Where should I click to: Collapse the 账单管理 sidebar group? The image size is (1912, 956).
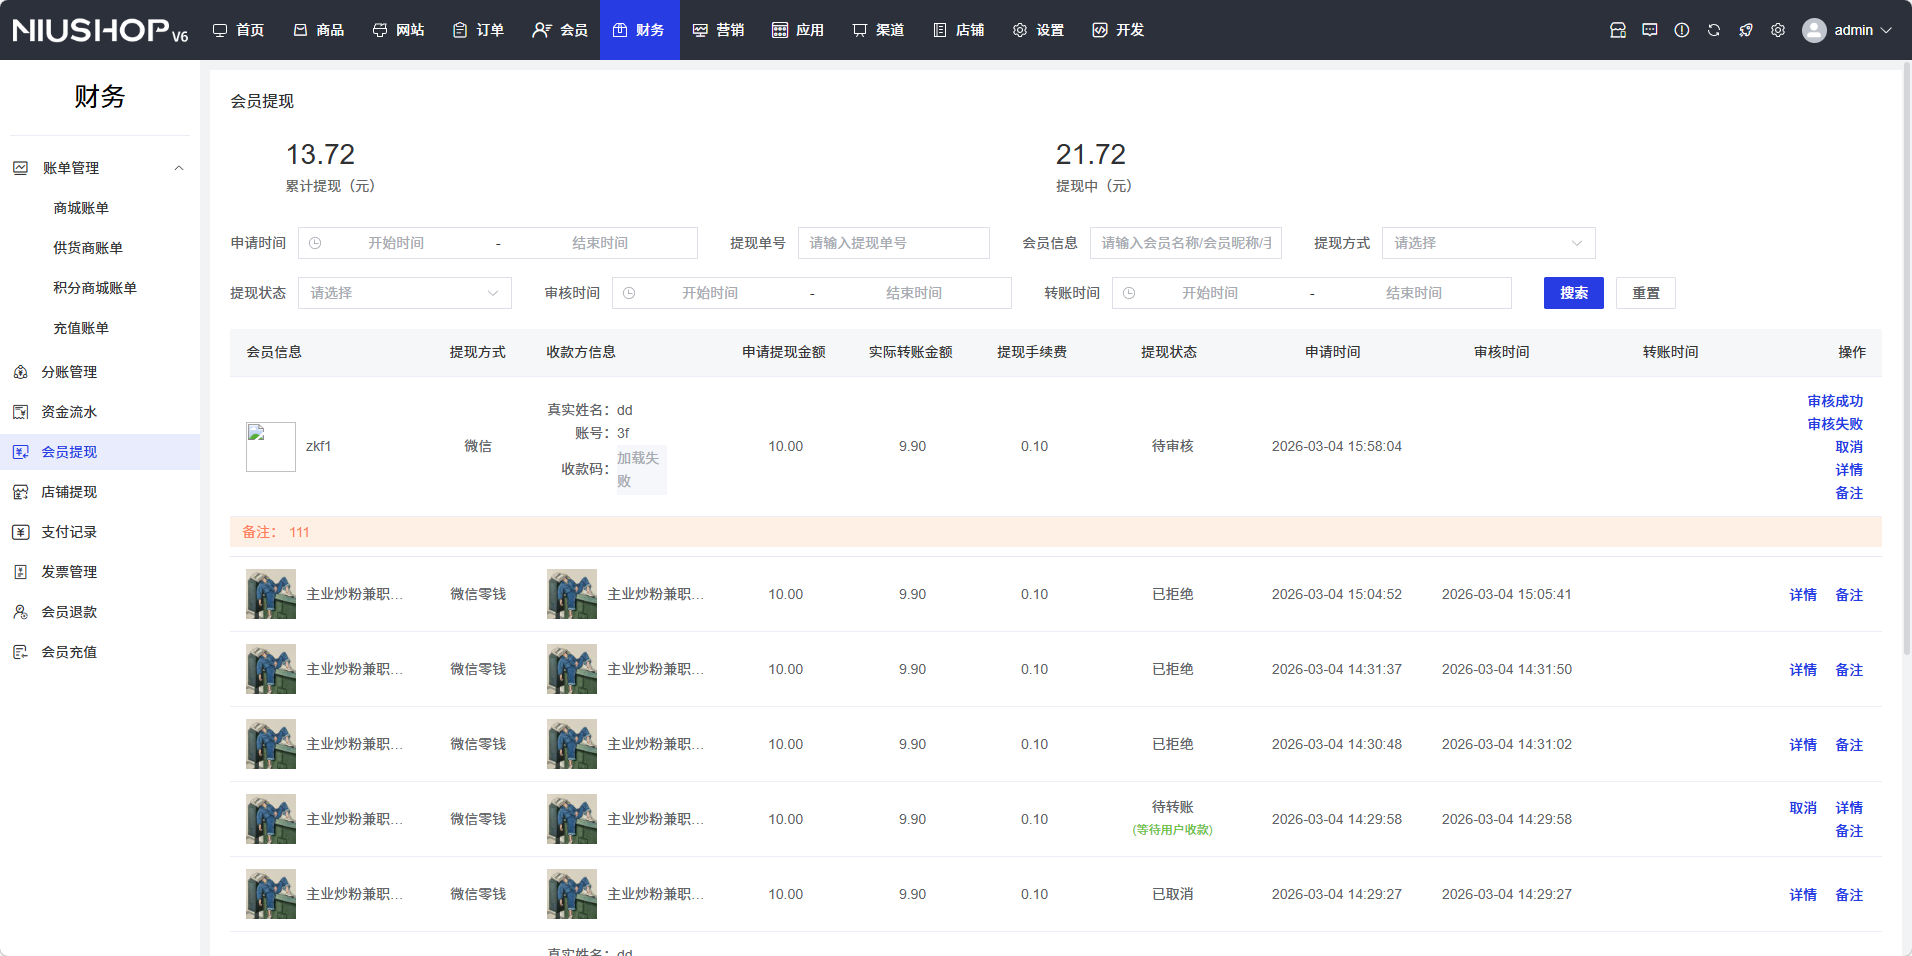click(x=179, y=168)
